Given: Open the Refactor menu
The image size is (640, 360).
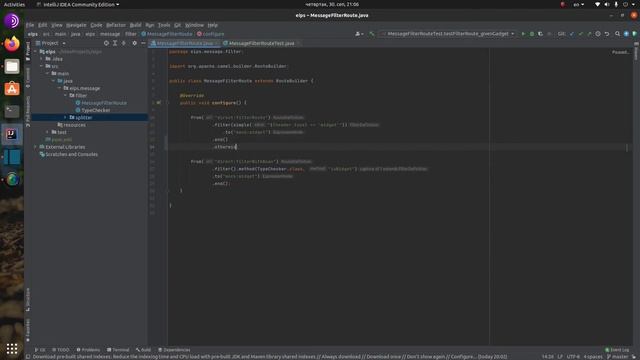Looking at the screenshot, I should (116, 25).
